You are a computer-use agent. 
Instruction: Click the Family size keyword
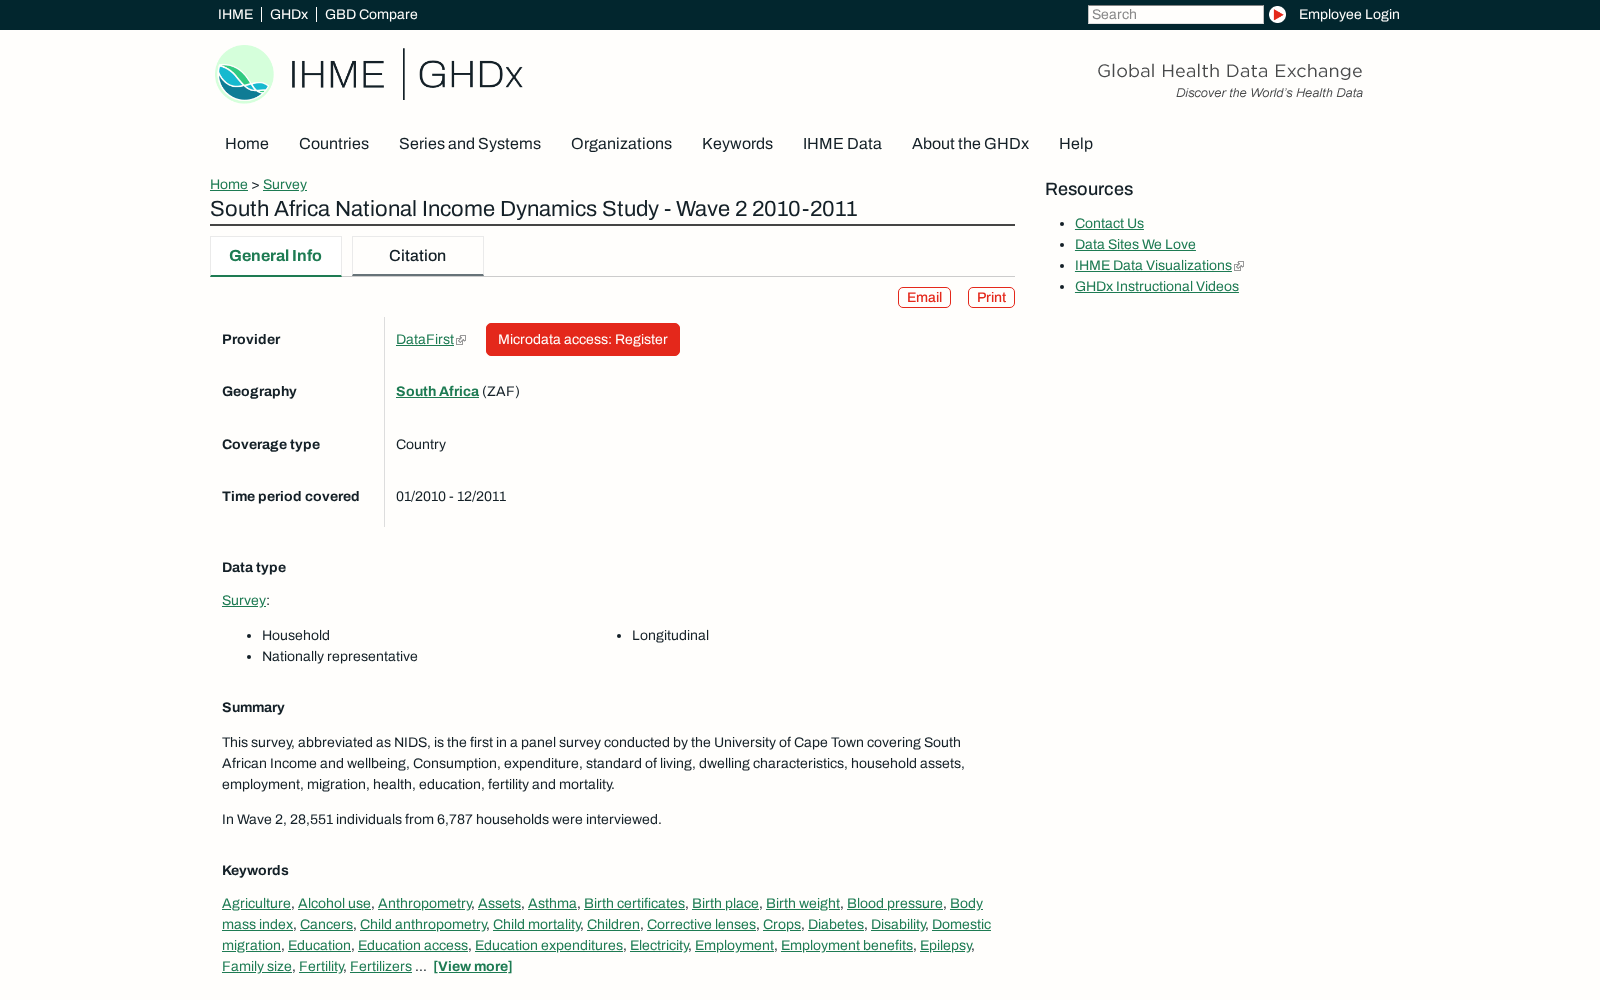coord(257,967)
